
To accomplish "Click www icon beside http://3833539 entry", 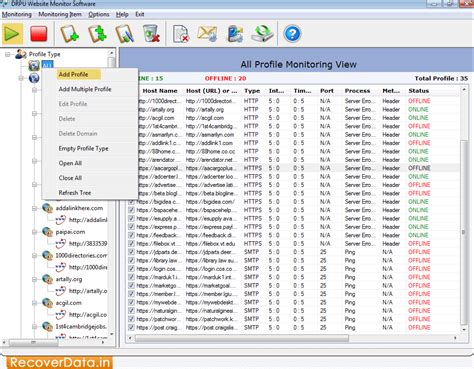I will [60, 243].
